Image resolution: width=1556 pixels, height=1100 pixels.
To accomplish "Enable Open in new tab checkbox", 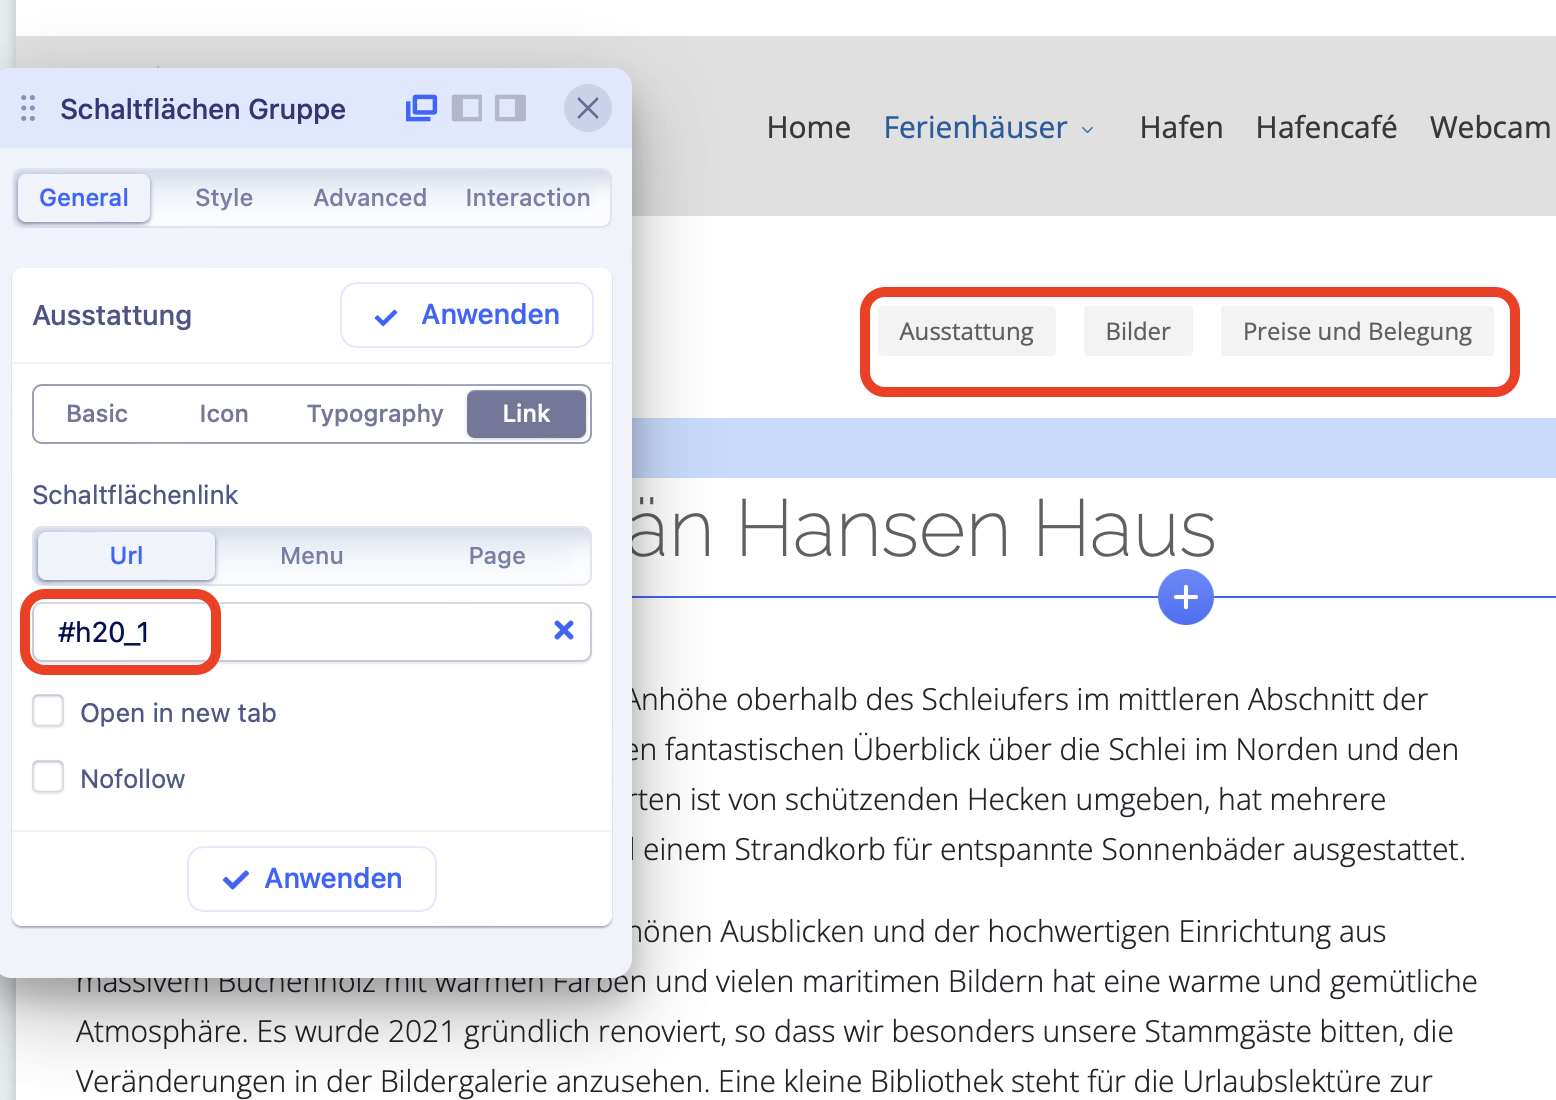I will click(x=48, y=712).
